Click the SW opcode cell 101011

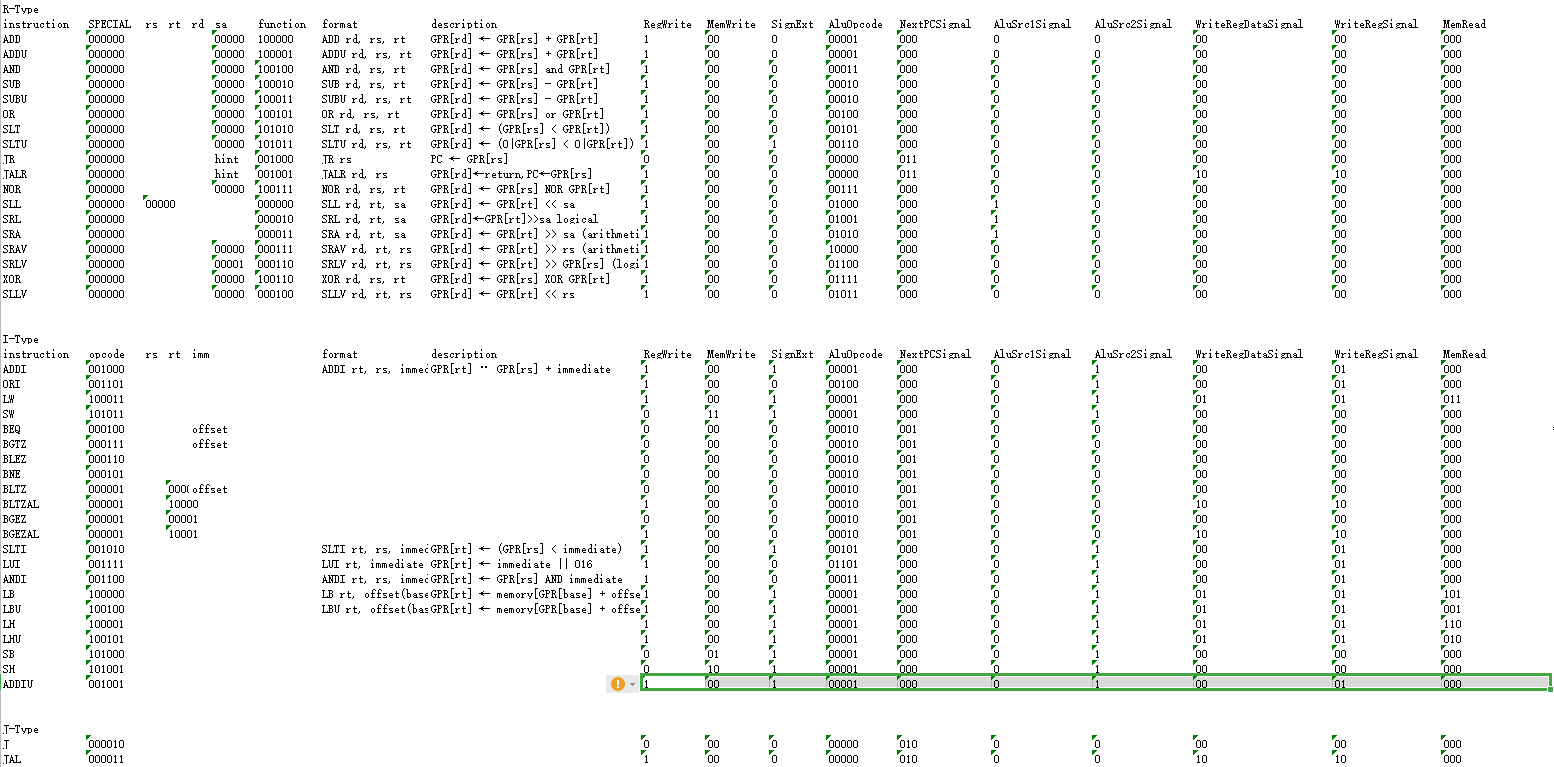(105, 413)
